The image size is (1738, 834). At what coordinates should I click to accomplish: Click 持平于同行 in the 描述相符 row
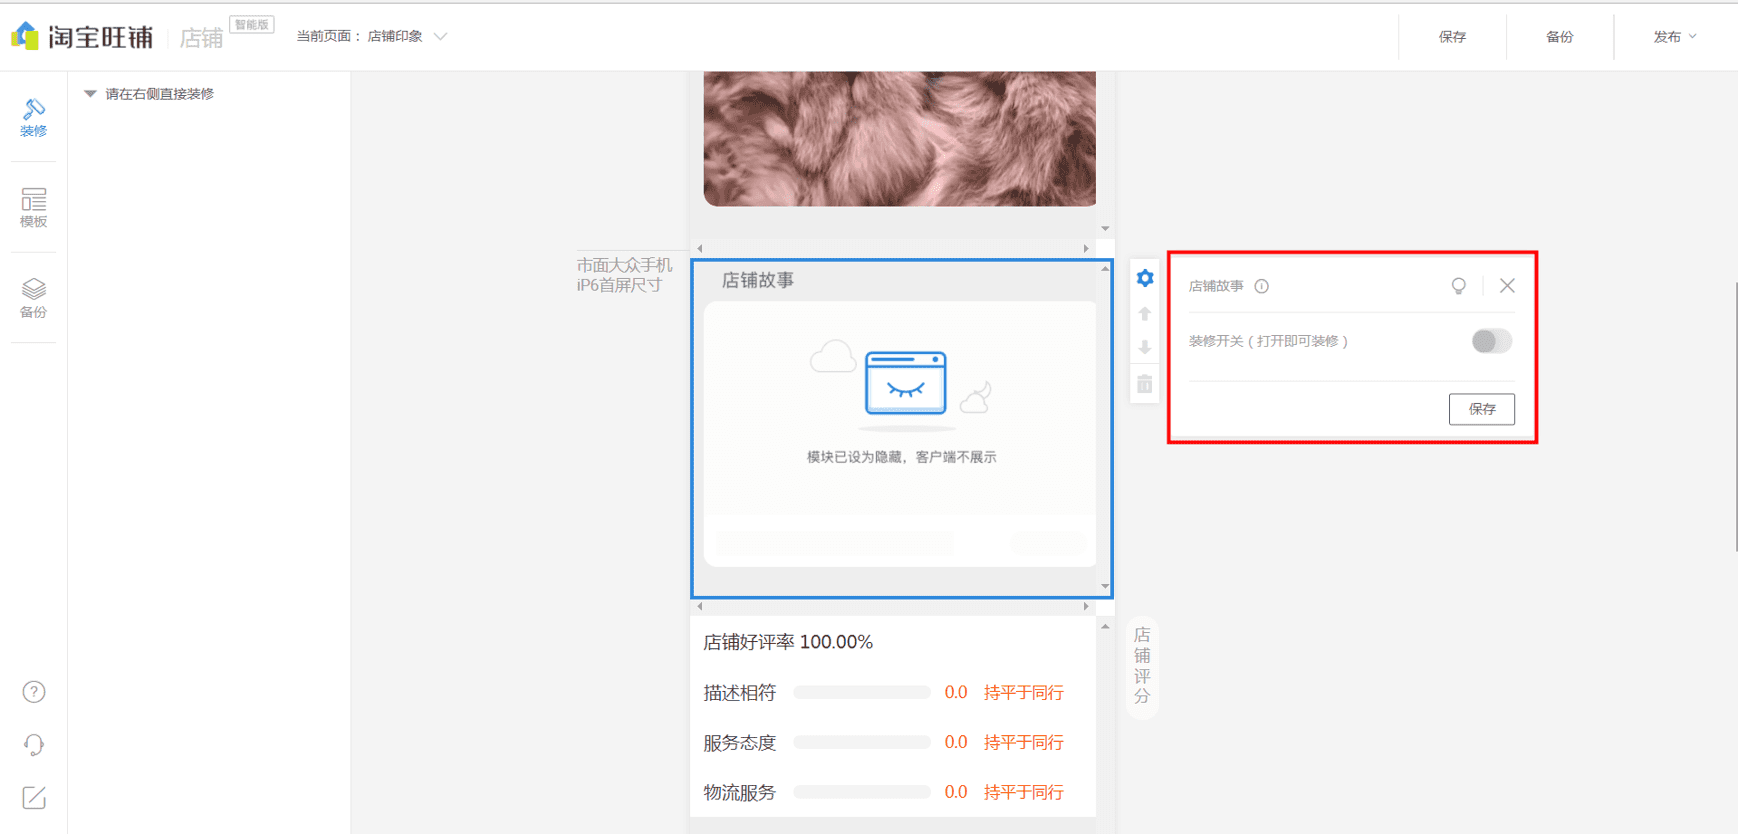click(x=1024, y=692)
